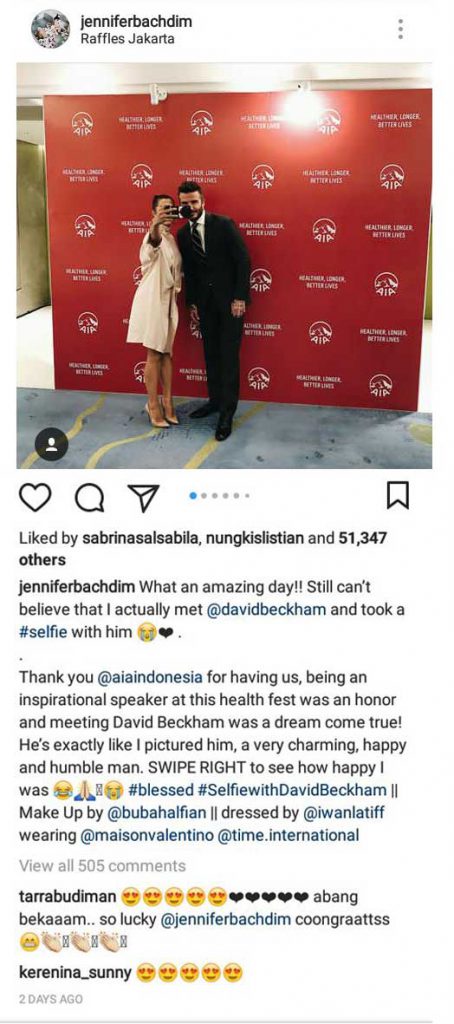The height and width of the screenshot is (1024, 454).
Task: Open tarrabudiman commenter profile
Action: (67, 897)
